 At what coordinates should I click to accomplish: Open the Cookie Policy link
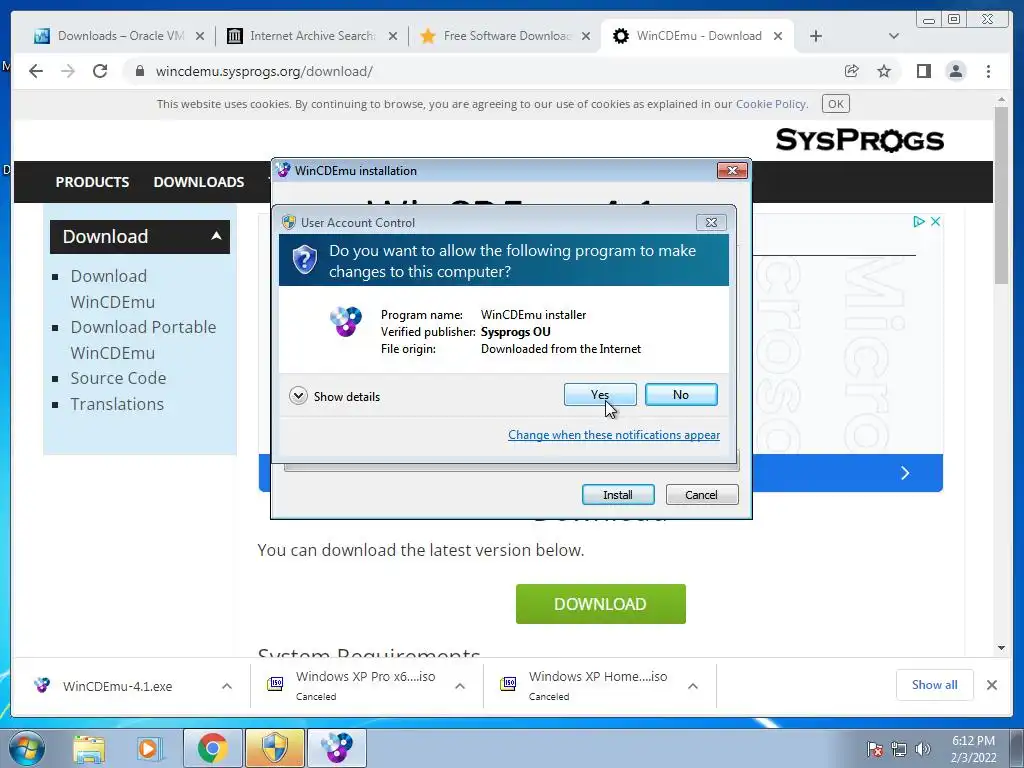[x=771, y=104]
